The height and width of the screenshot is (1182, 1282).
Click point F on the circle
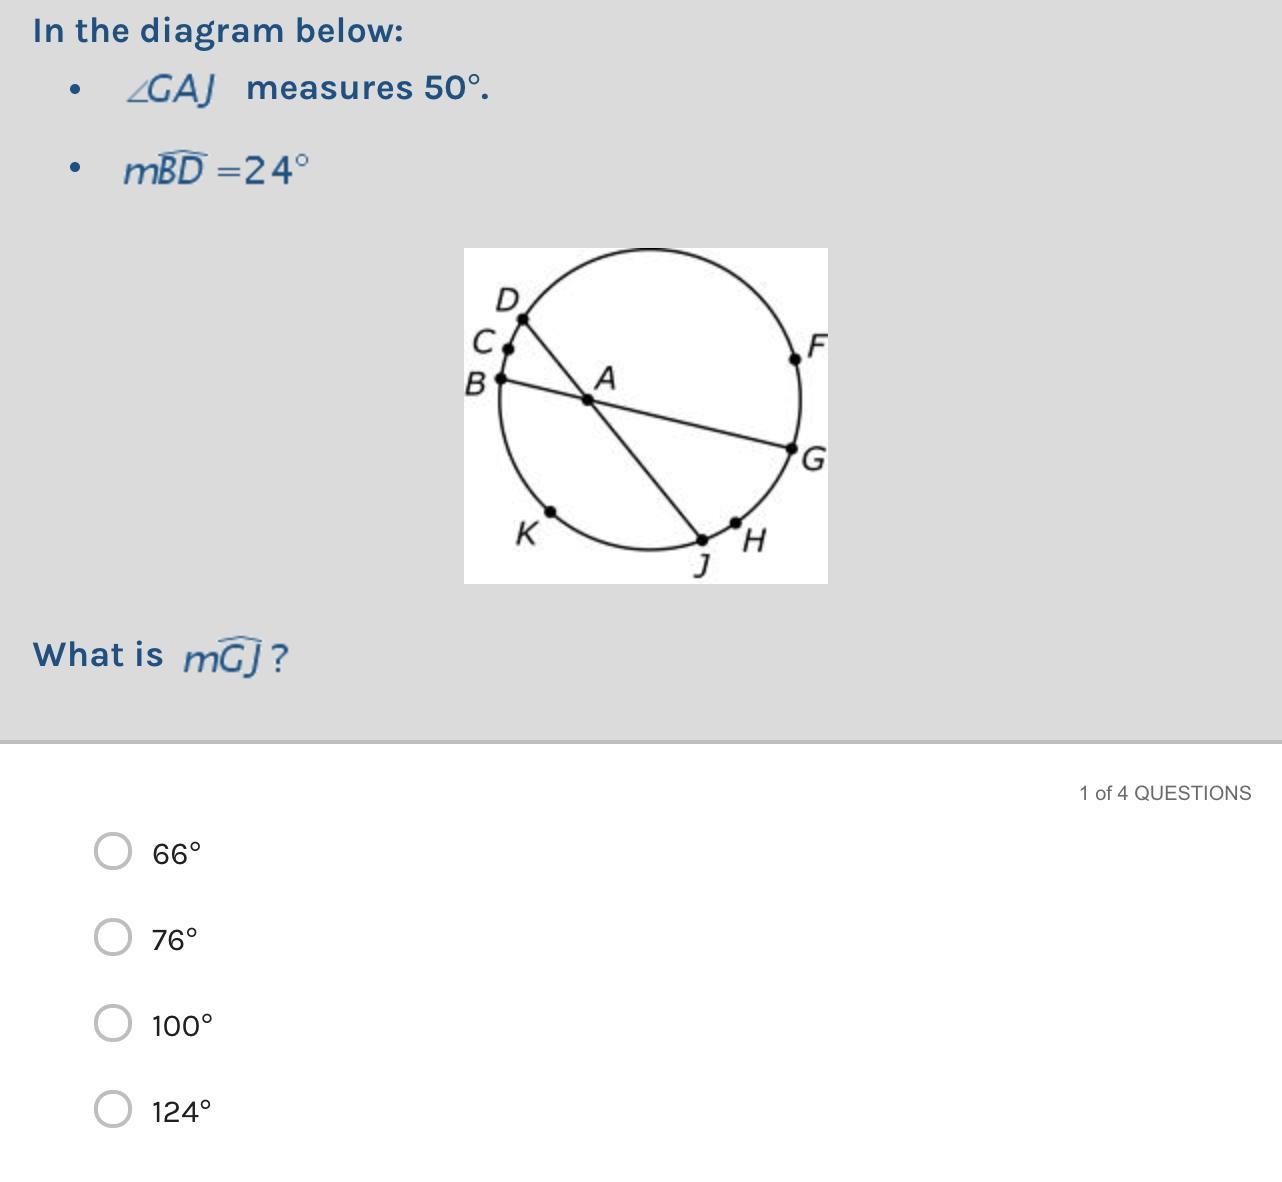pos(795,359)
